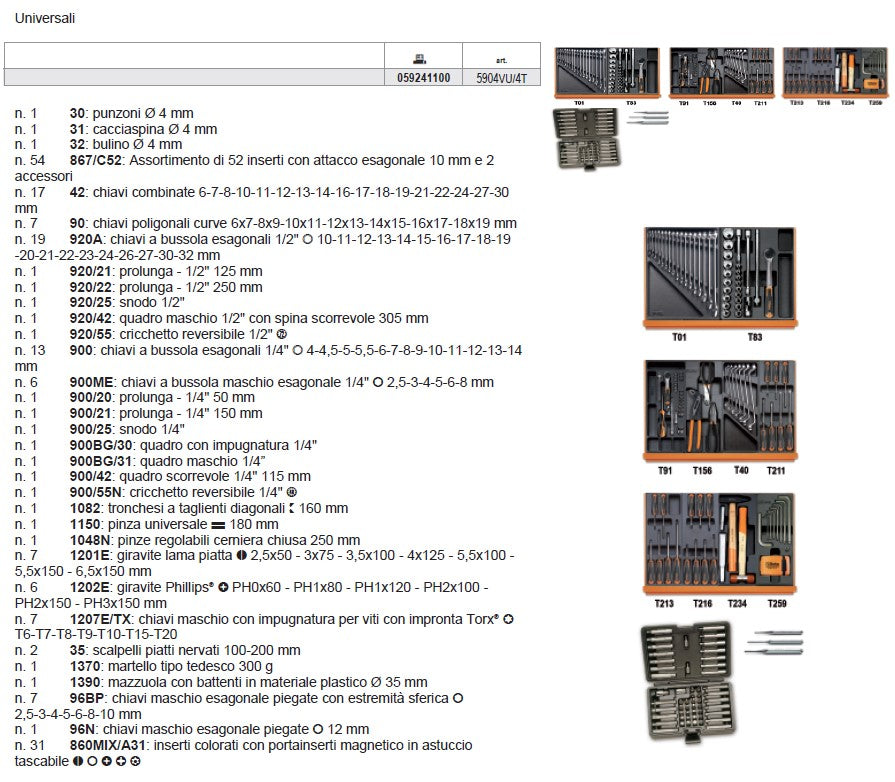Image resolution: width=895 pixels, height=782 pixels.
Task: Click the 'art.' column header
Action: pos(502,60)
